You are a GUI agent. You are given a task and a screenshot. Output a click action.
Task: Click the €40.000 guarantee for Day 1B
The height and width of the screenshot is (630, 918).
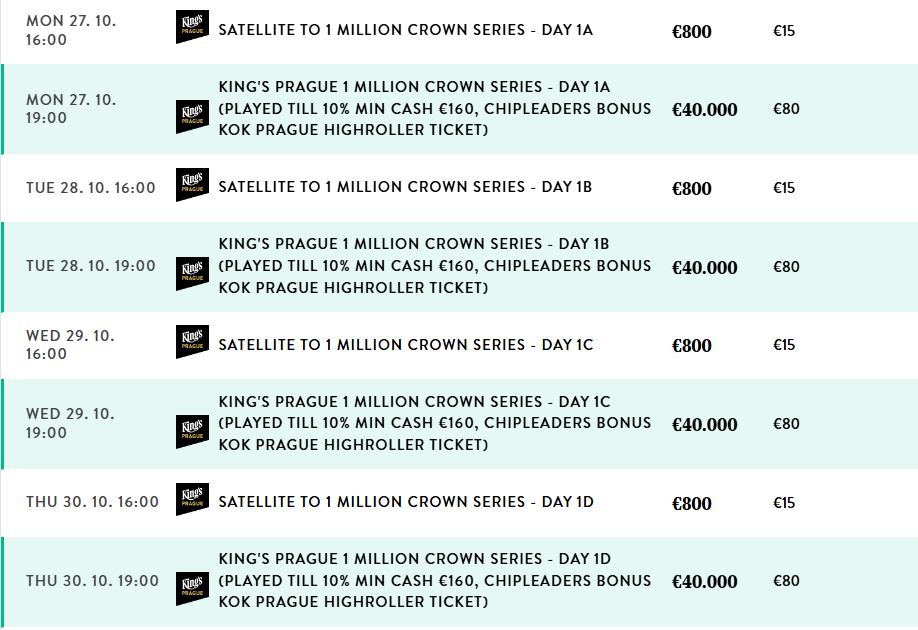[704, 268]
